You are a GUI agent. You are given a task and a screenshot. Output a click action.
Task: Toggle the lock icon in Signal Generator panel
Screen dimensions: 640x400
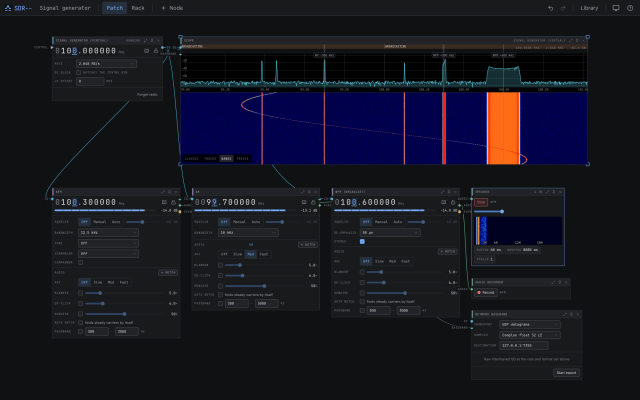pos(156,51)
